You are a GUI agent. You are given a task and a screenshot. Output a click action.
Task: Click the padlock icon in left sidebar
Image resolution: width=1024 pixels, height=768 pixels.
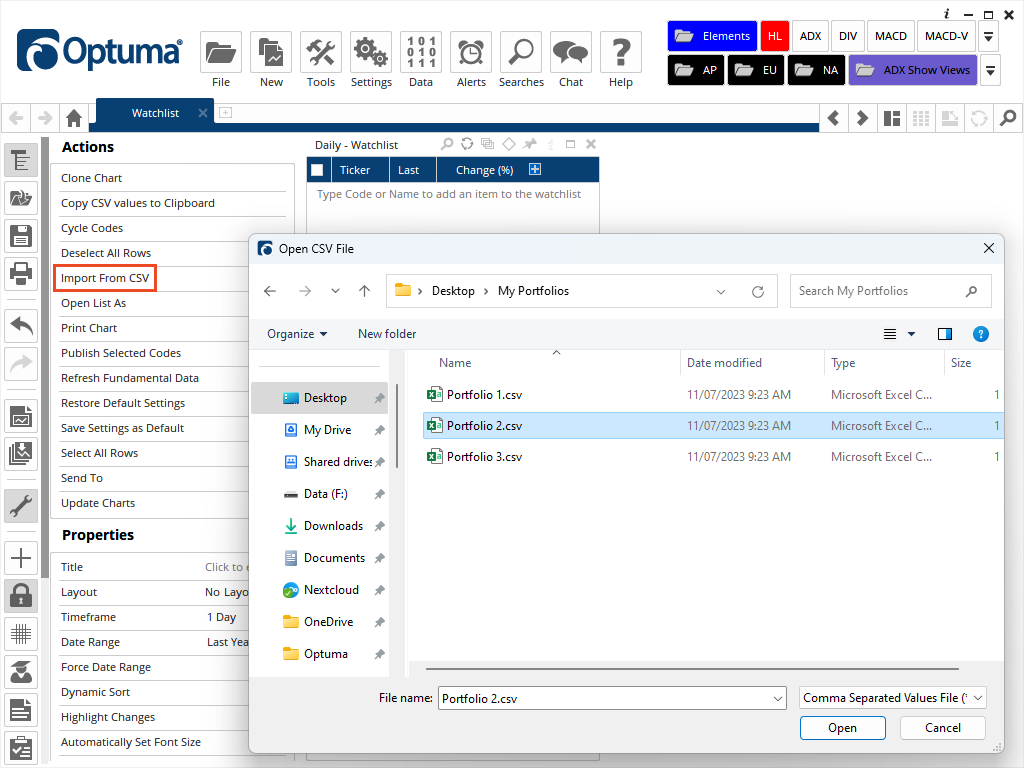(x=21, y=596)
